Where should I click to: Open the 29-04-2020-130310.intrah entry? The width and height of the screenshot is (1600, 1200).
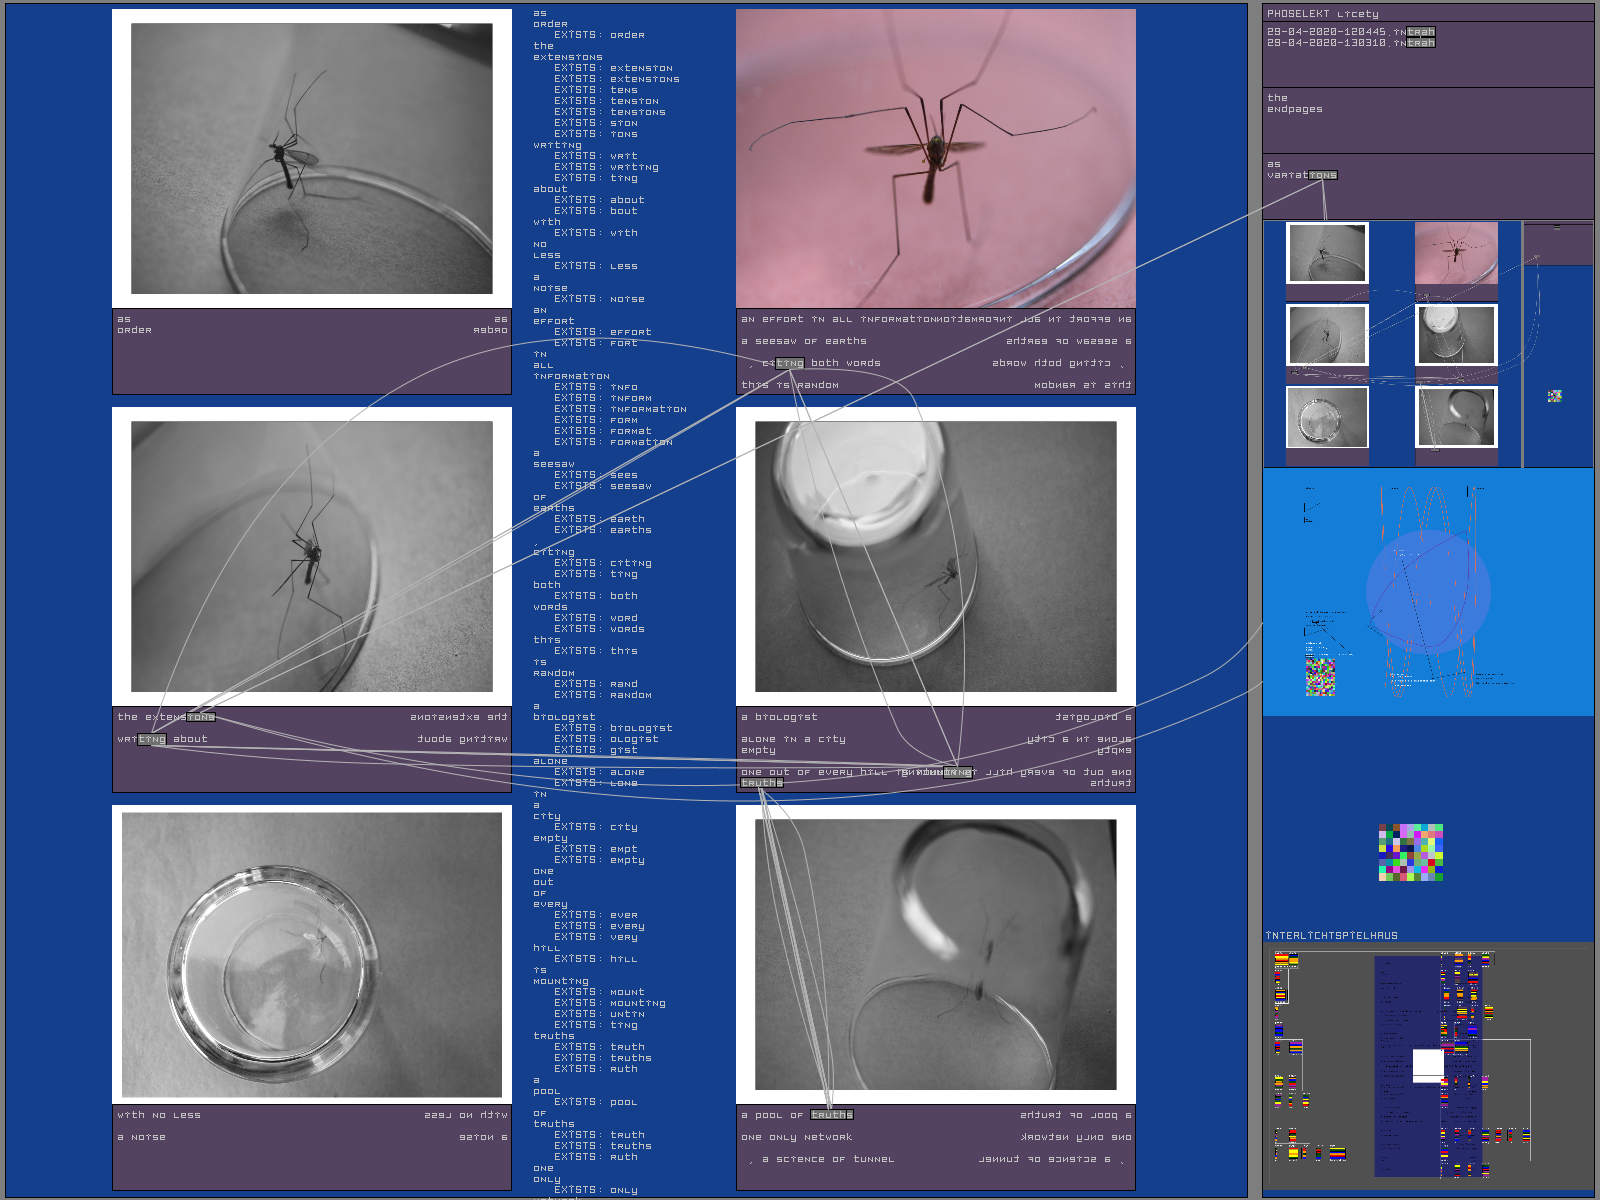[1350, 43]
